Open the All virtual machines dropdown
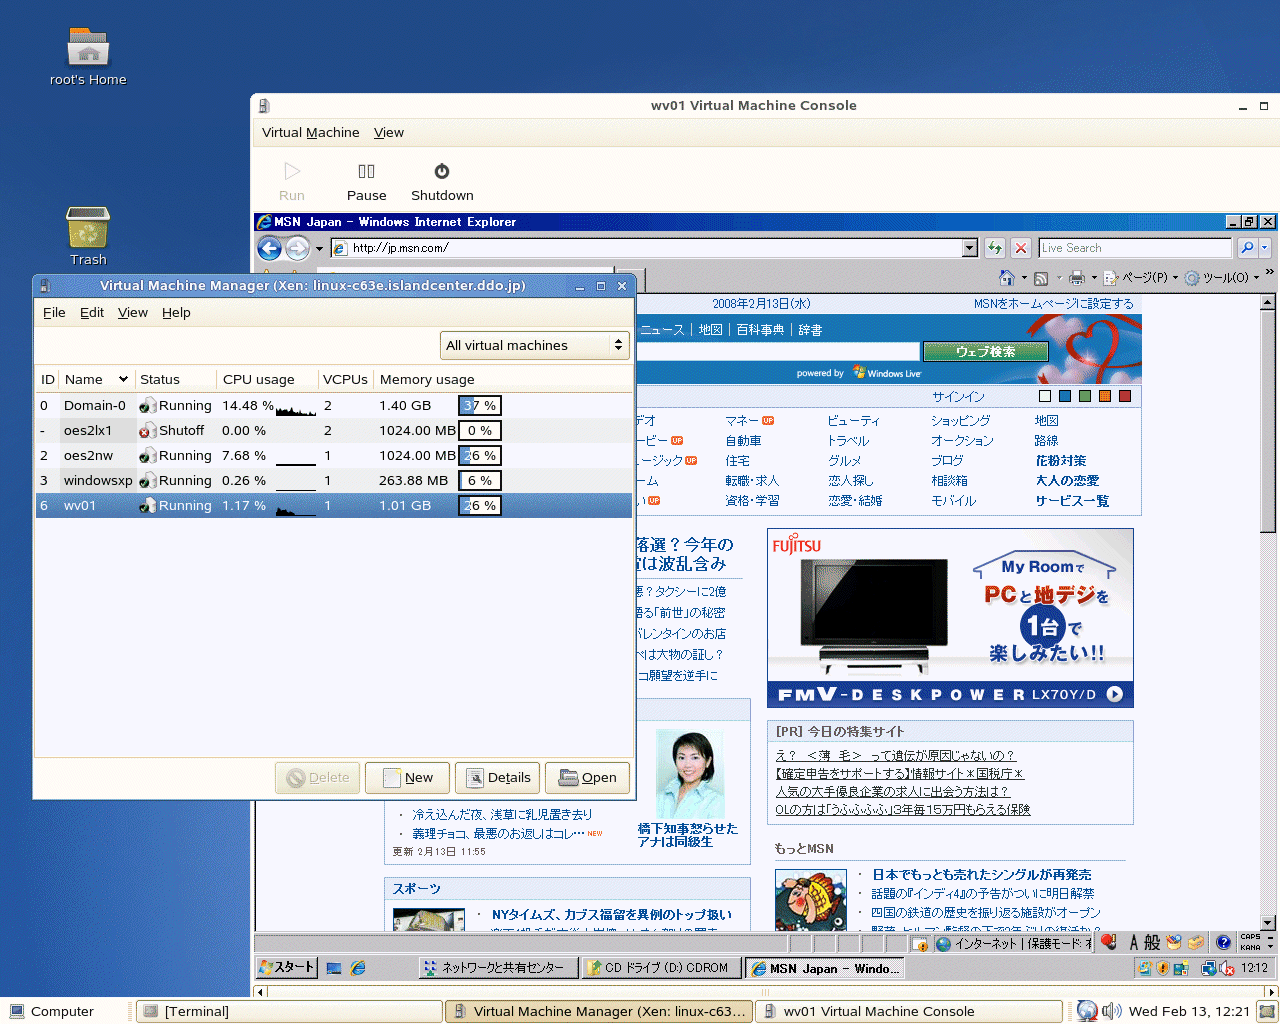Image resolution: width=1280 pixels, height=1024 pixels. [535, 345]
